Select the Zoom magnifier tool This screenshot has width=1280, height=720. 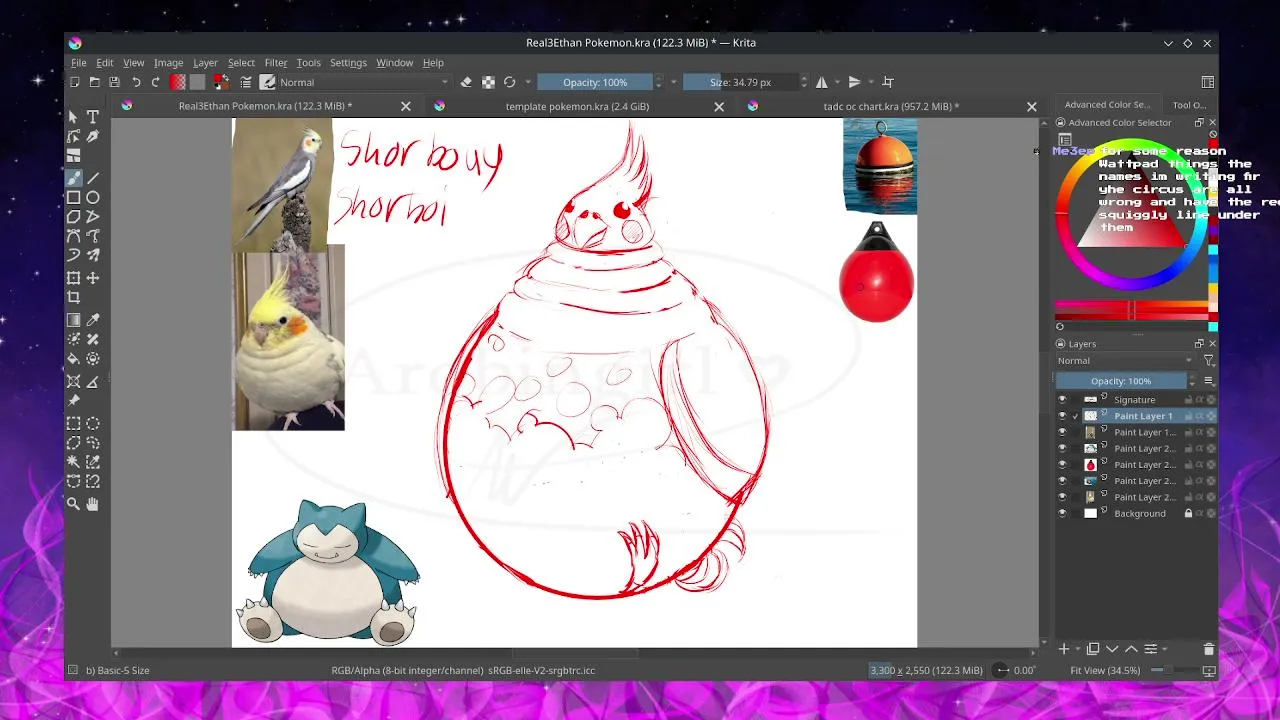(73, 505)
